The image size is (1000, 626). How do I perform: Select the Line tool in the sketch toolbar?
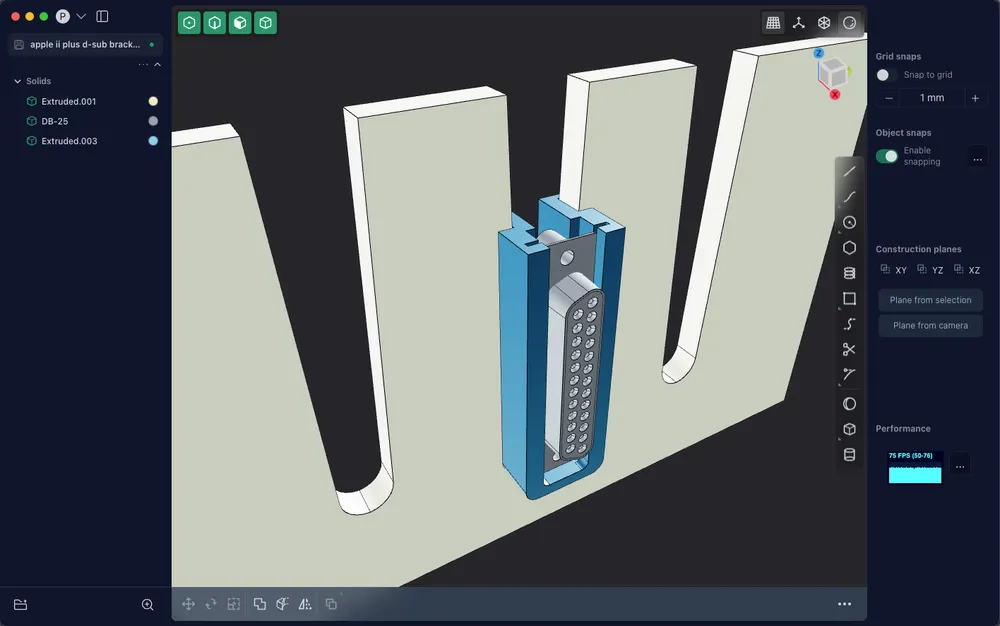tap(849, 172)
